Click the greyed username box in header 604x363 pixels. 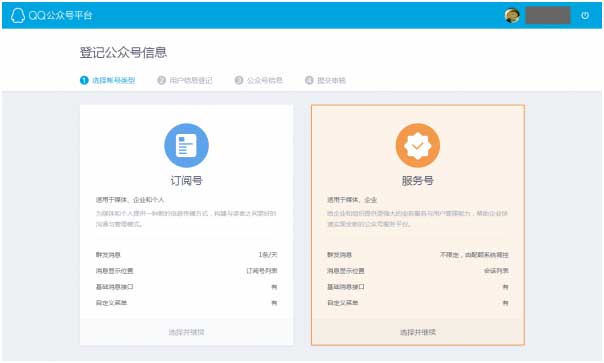click(x=548, y=15)
